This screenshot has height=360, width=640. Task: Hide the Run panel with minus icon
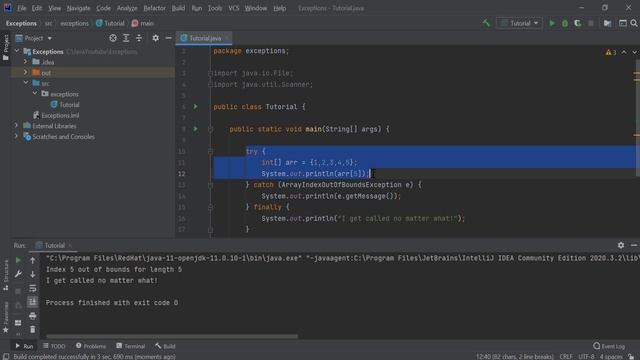tap(634, 245)
